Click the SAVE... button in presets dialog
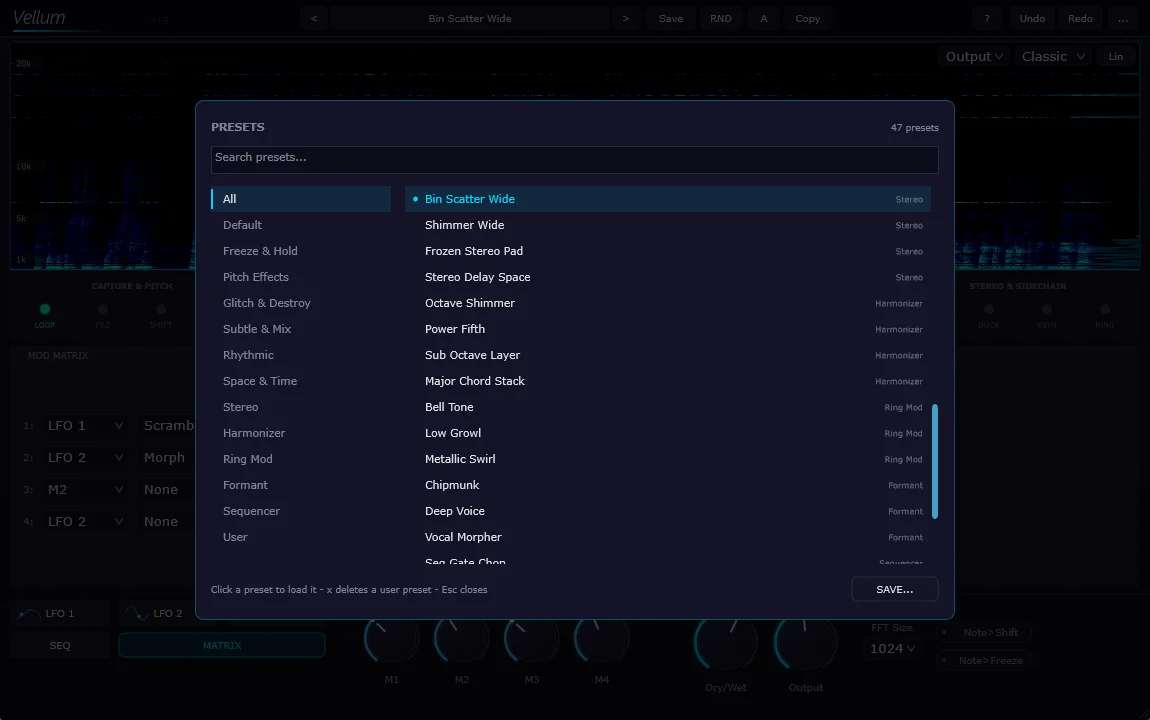This screenshot has width=1150, height=720. (x=895, y=589)
